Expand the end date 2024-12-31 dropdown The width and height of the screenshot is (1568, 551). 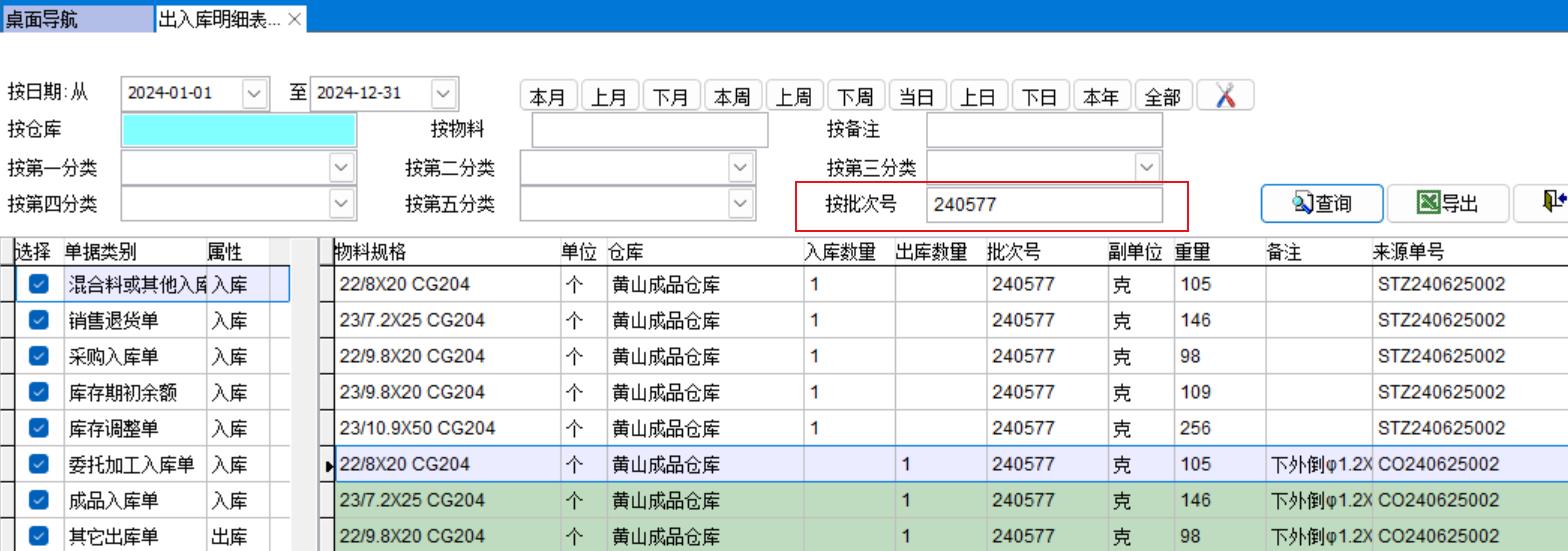(x=442, y=93)
